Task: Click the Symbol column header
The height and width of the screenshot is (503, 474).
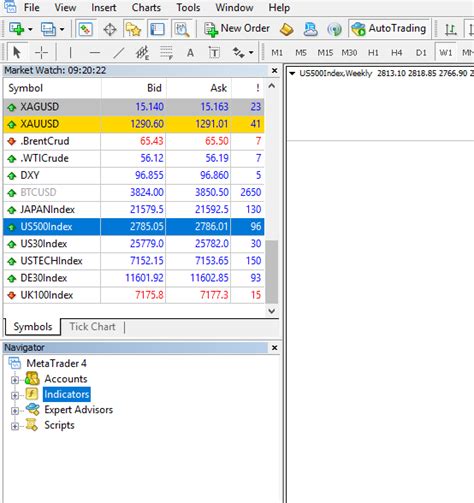Action: [x=52, y=88]
